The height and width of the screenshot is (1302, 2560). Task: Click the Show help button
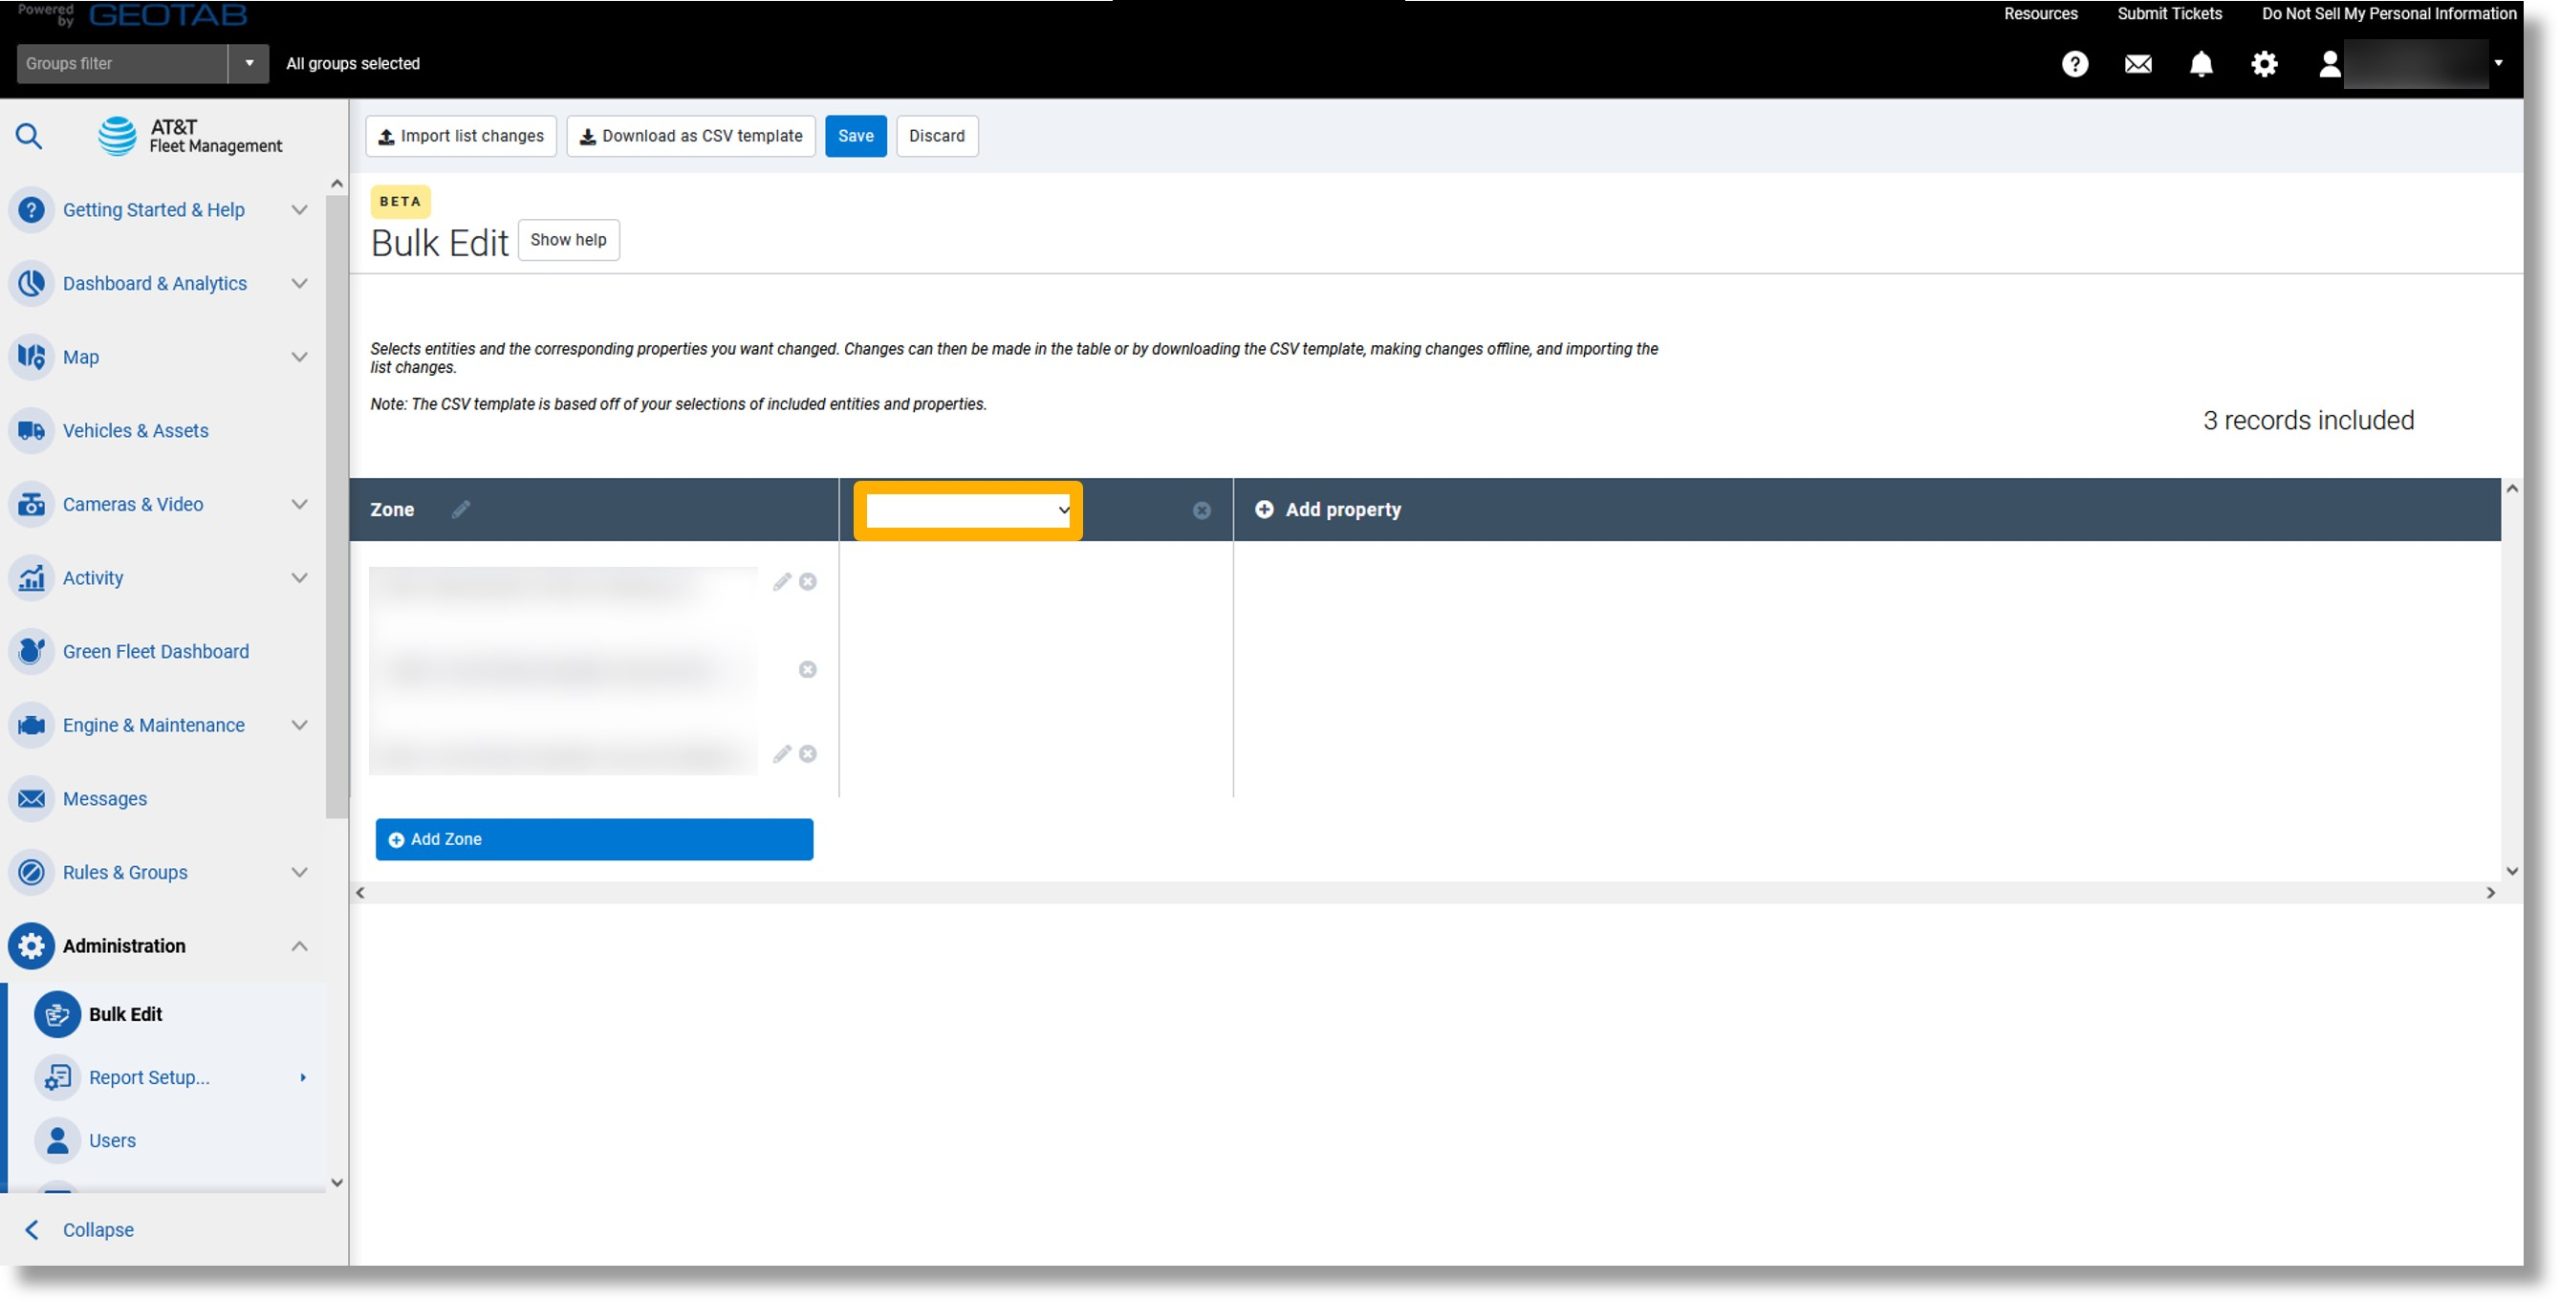pyautogui.click(x=568, y=240)
